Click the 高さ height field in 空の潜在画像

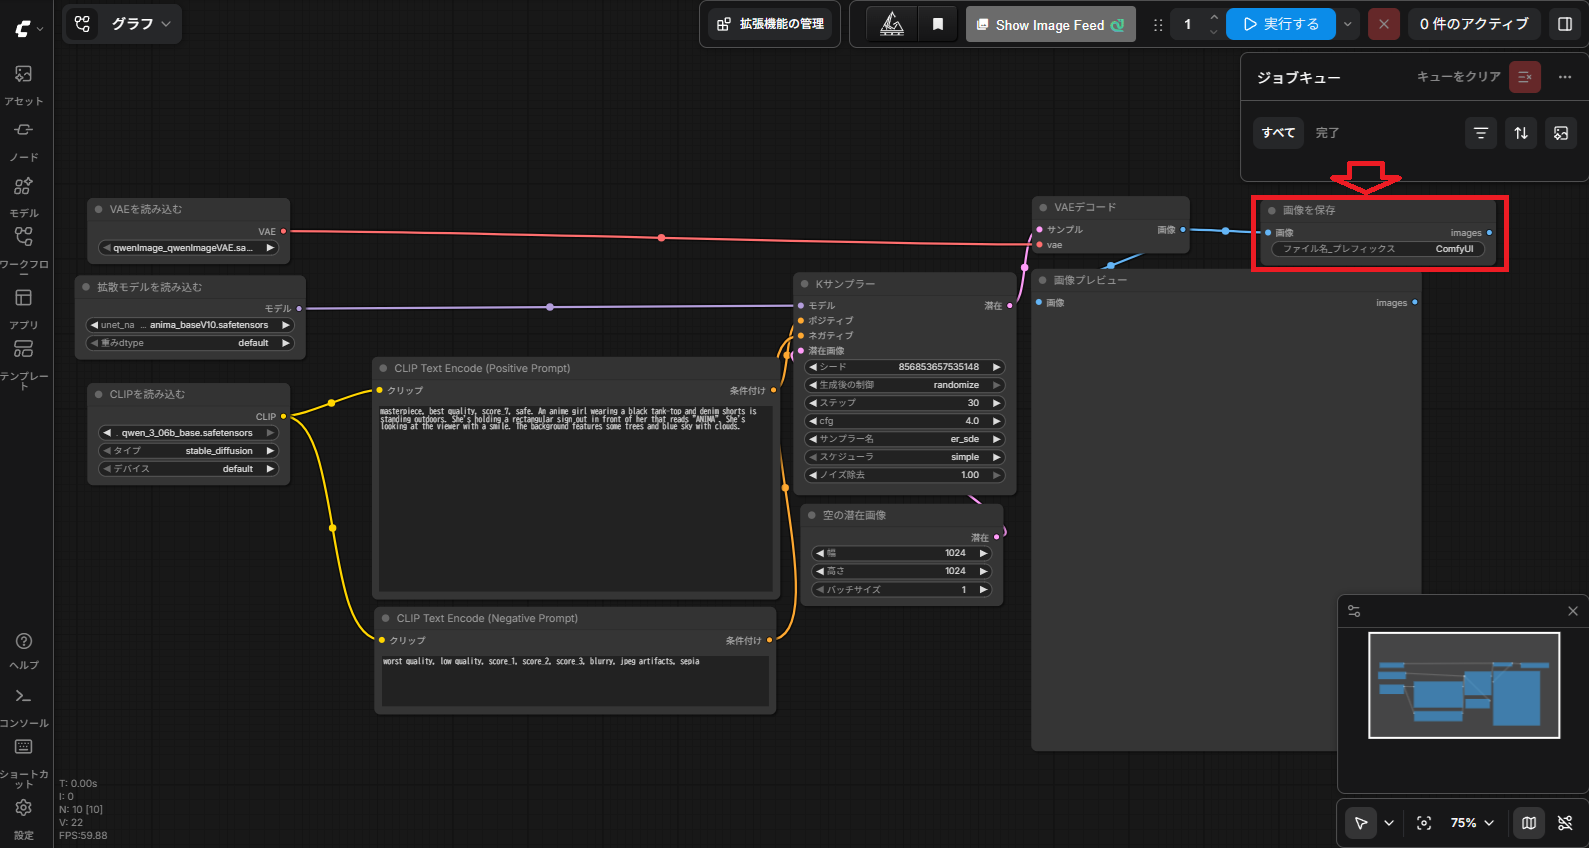click(901, 571)
